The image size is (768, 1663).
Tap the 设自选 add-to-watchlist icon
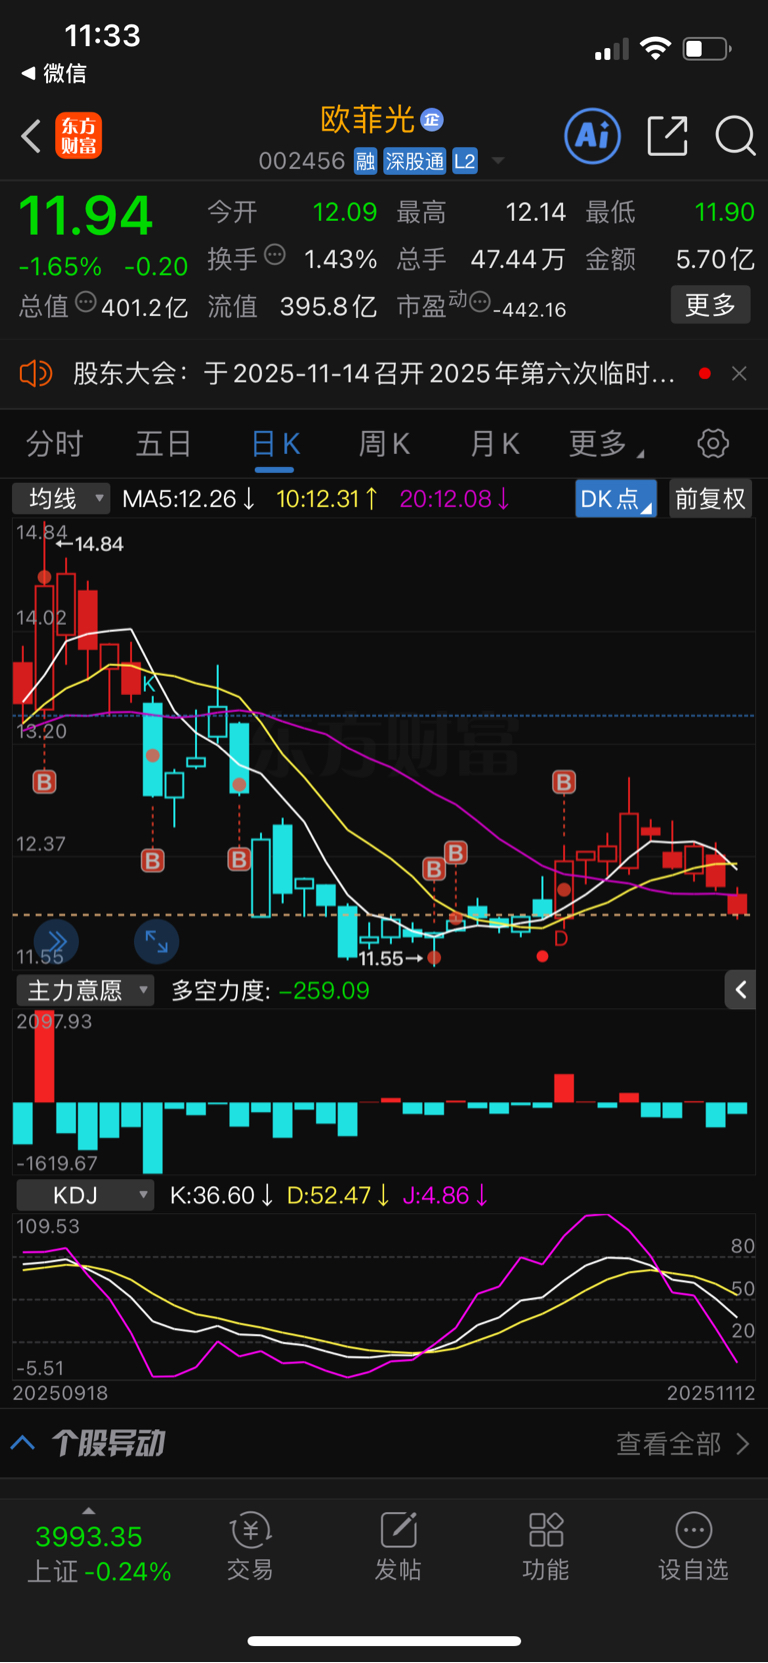click(x=693, y=1545)
